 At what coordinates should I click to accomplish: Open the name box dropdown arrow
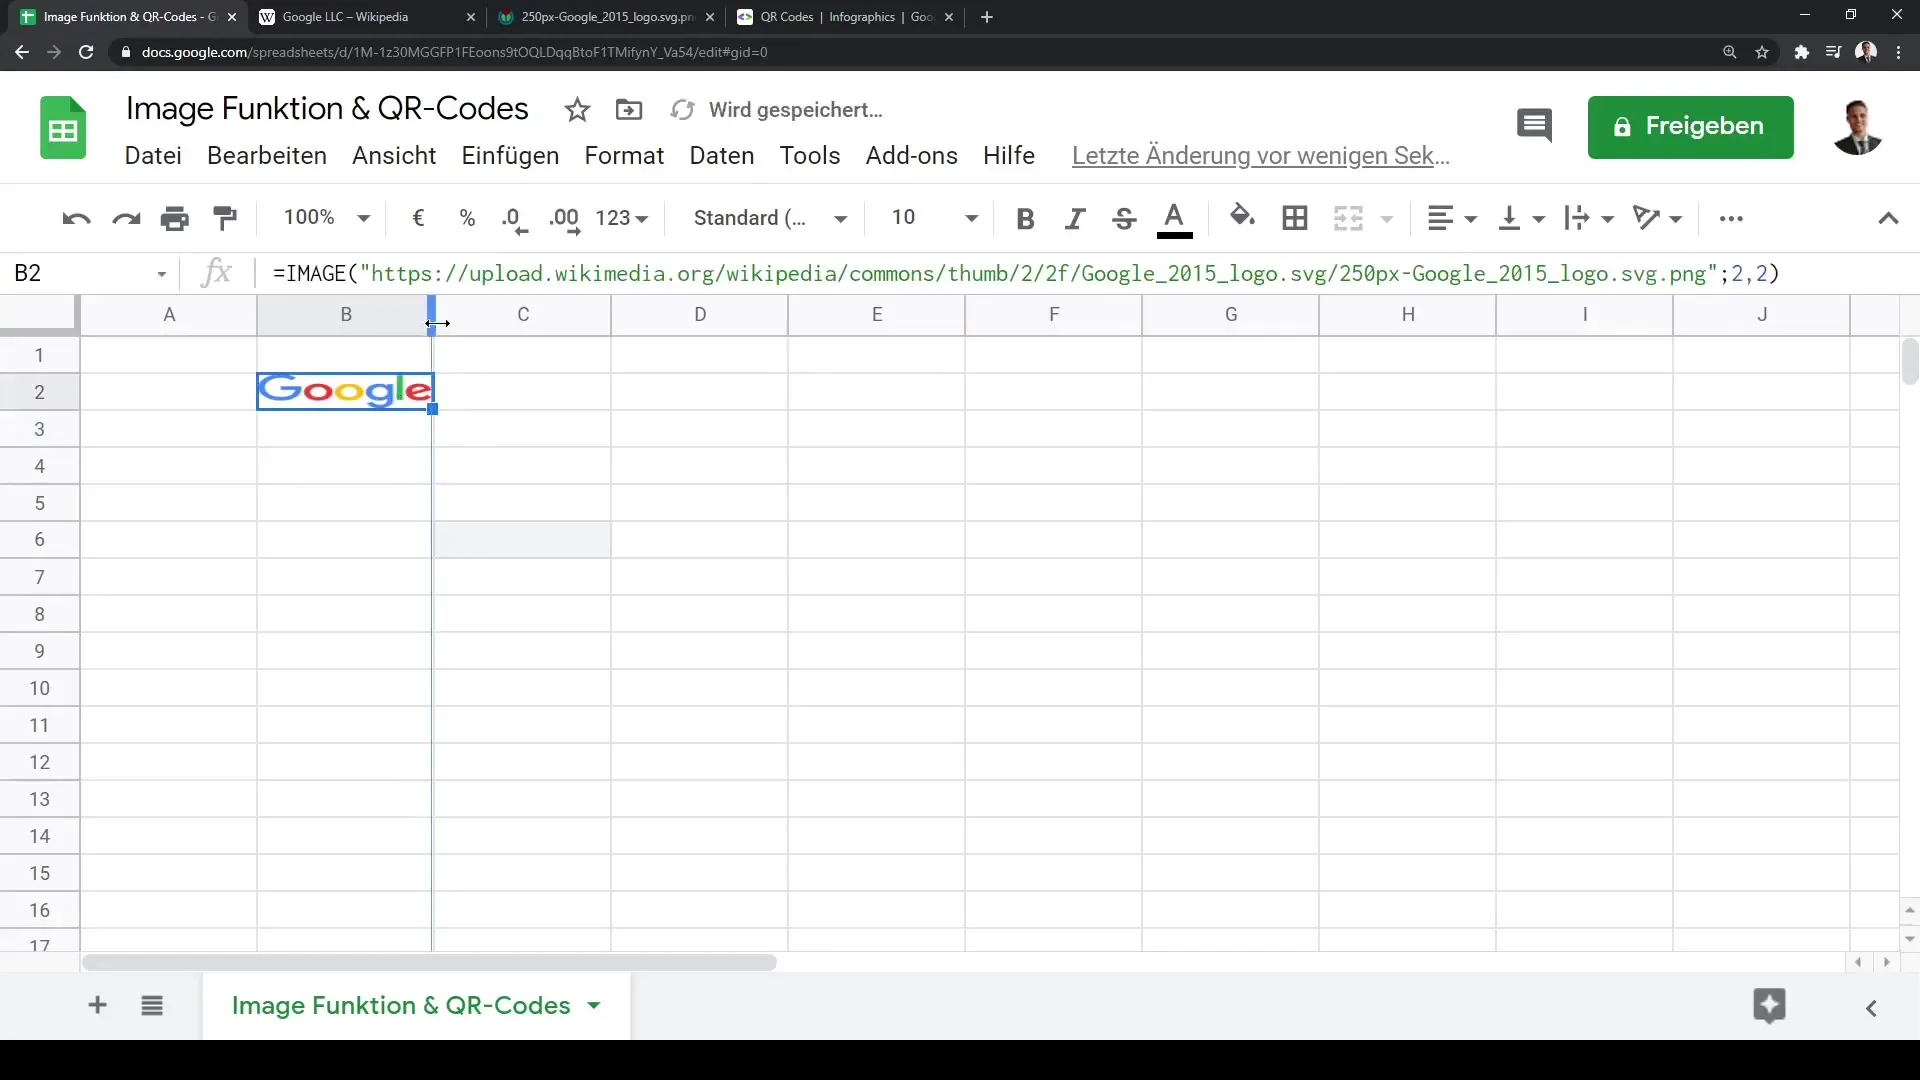coord(161,274)
